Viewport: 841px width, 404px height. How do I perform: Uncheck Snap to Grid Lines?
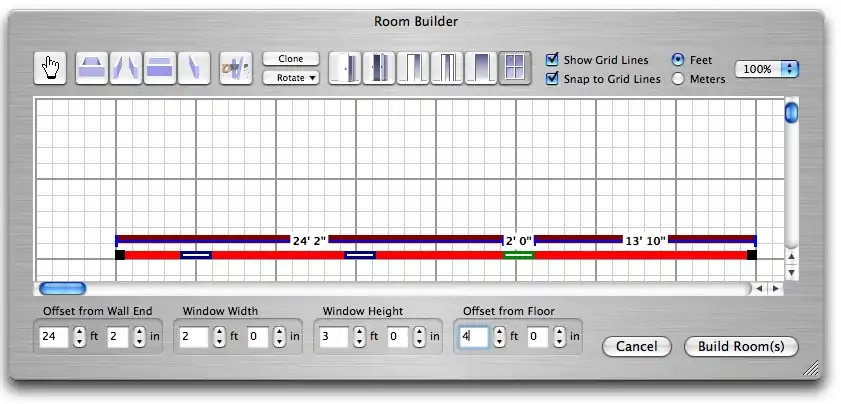[552, 79]
